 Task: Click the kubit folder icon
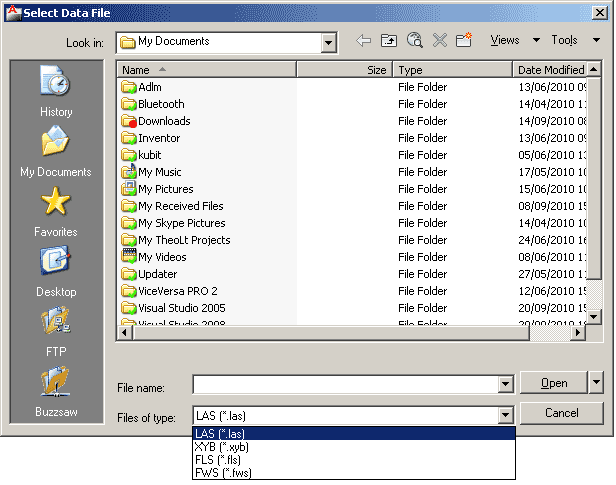pyautogui.click(x=128, y=155)
